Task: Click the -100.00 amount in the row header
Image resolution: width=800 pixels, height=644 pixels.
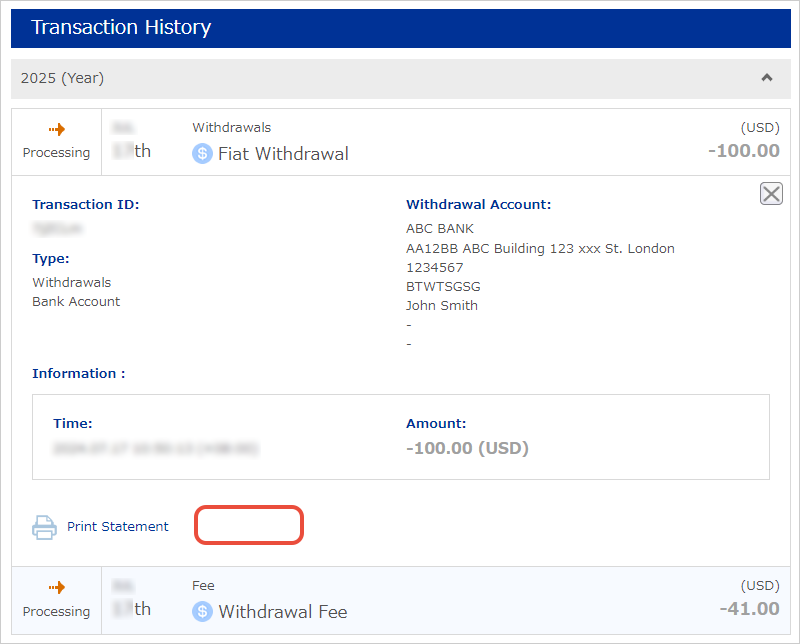Action: (743, 152)
